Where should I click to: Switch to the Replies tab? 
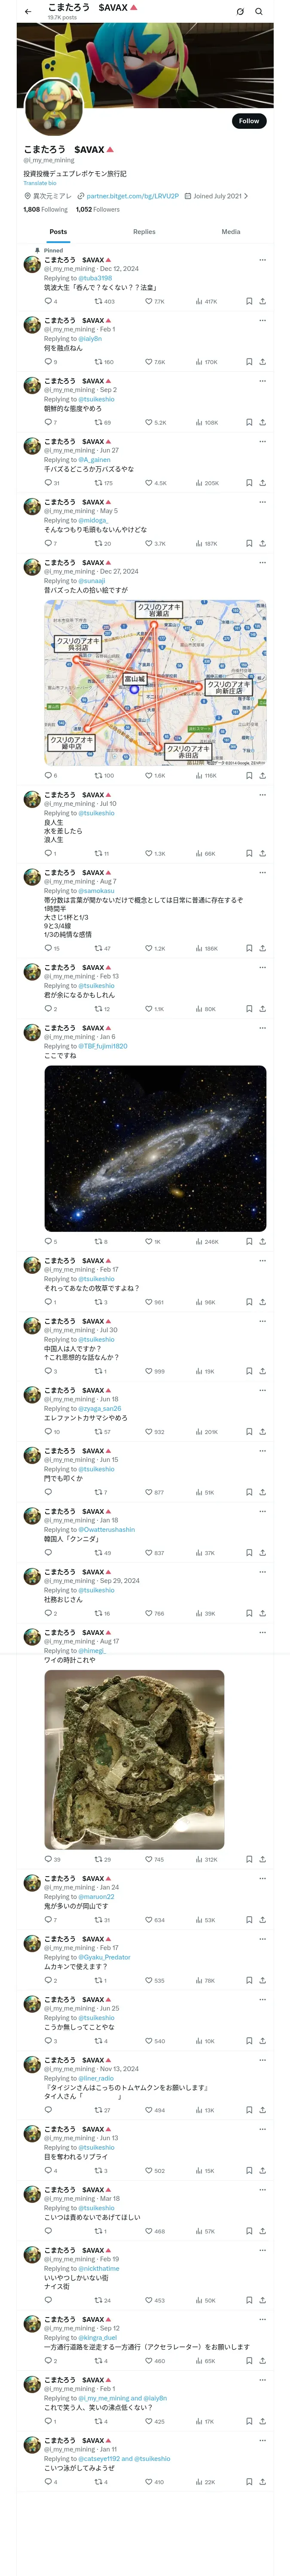click(x=144, y=232)
